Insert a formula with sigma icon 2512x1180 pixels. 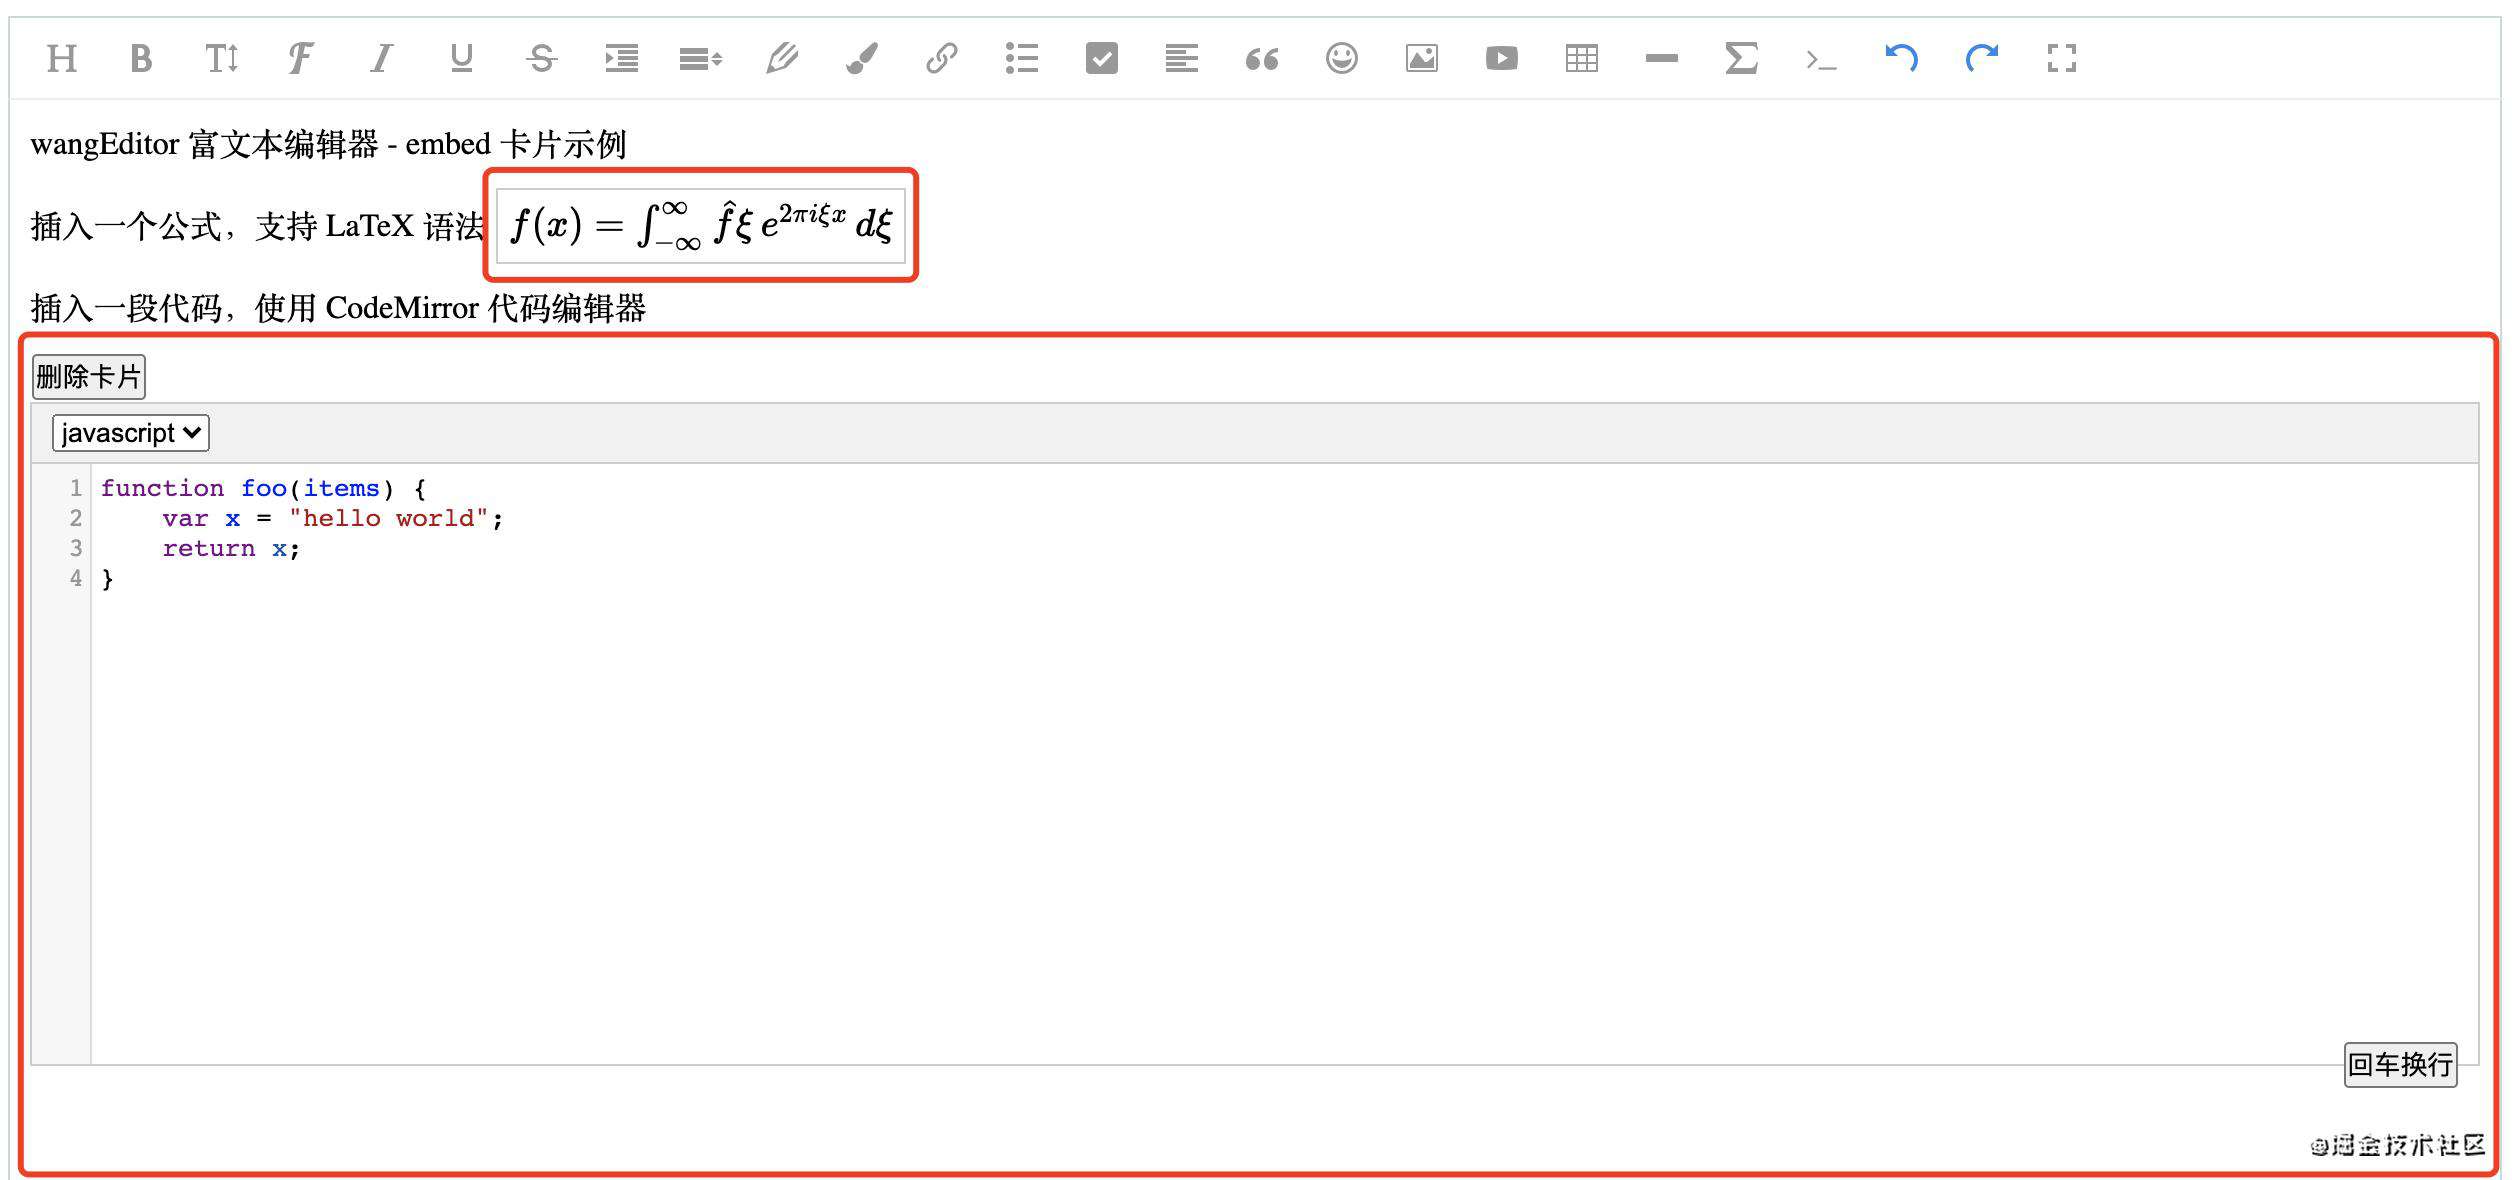point(1741,58)
